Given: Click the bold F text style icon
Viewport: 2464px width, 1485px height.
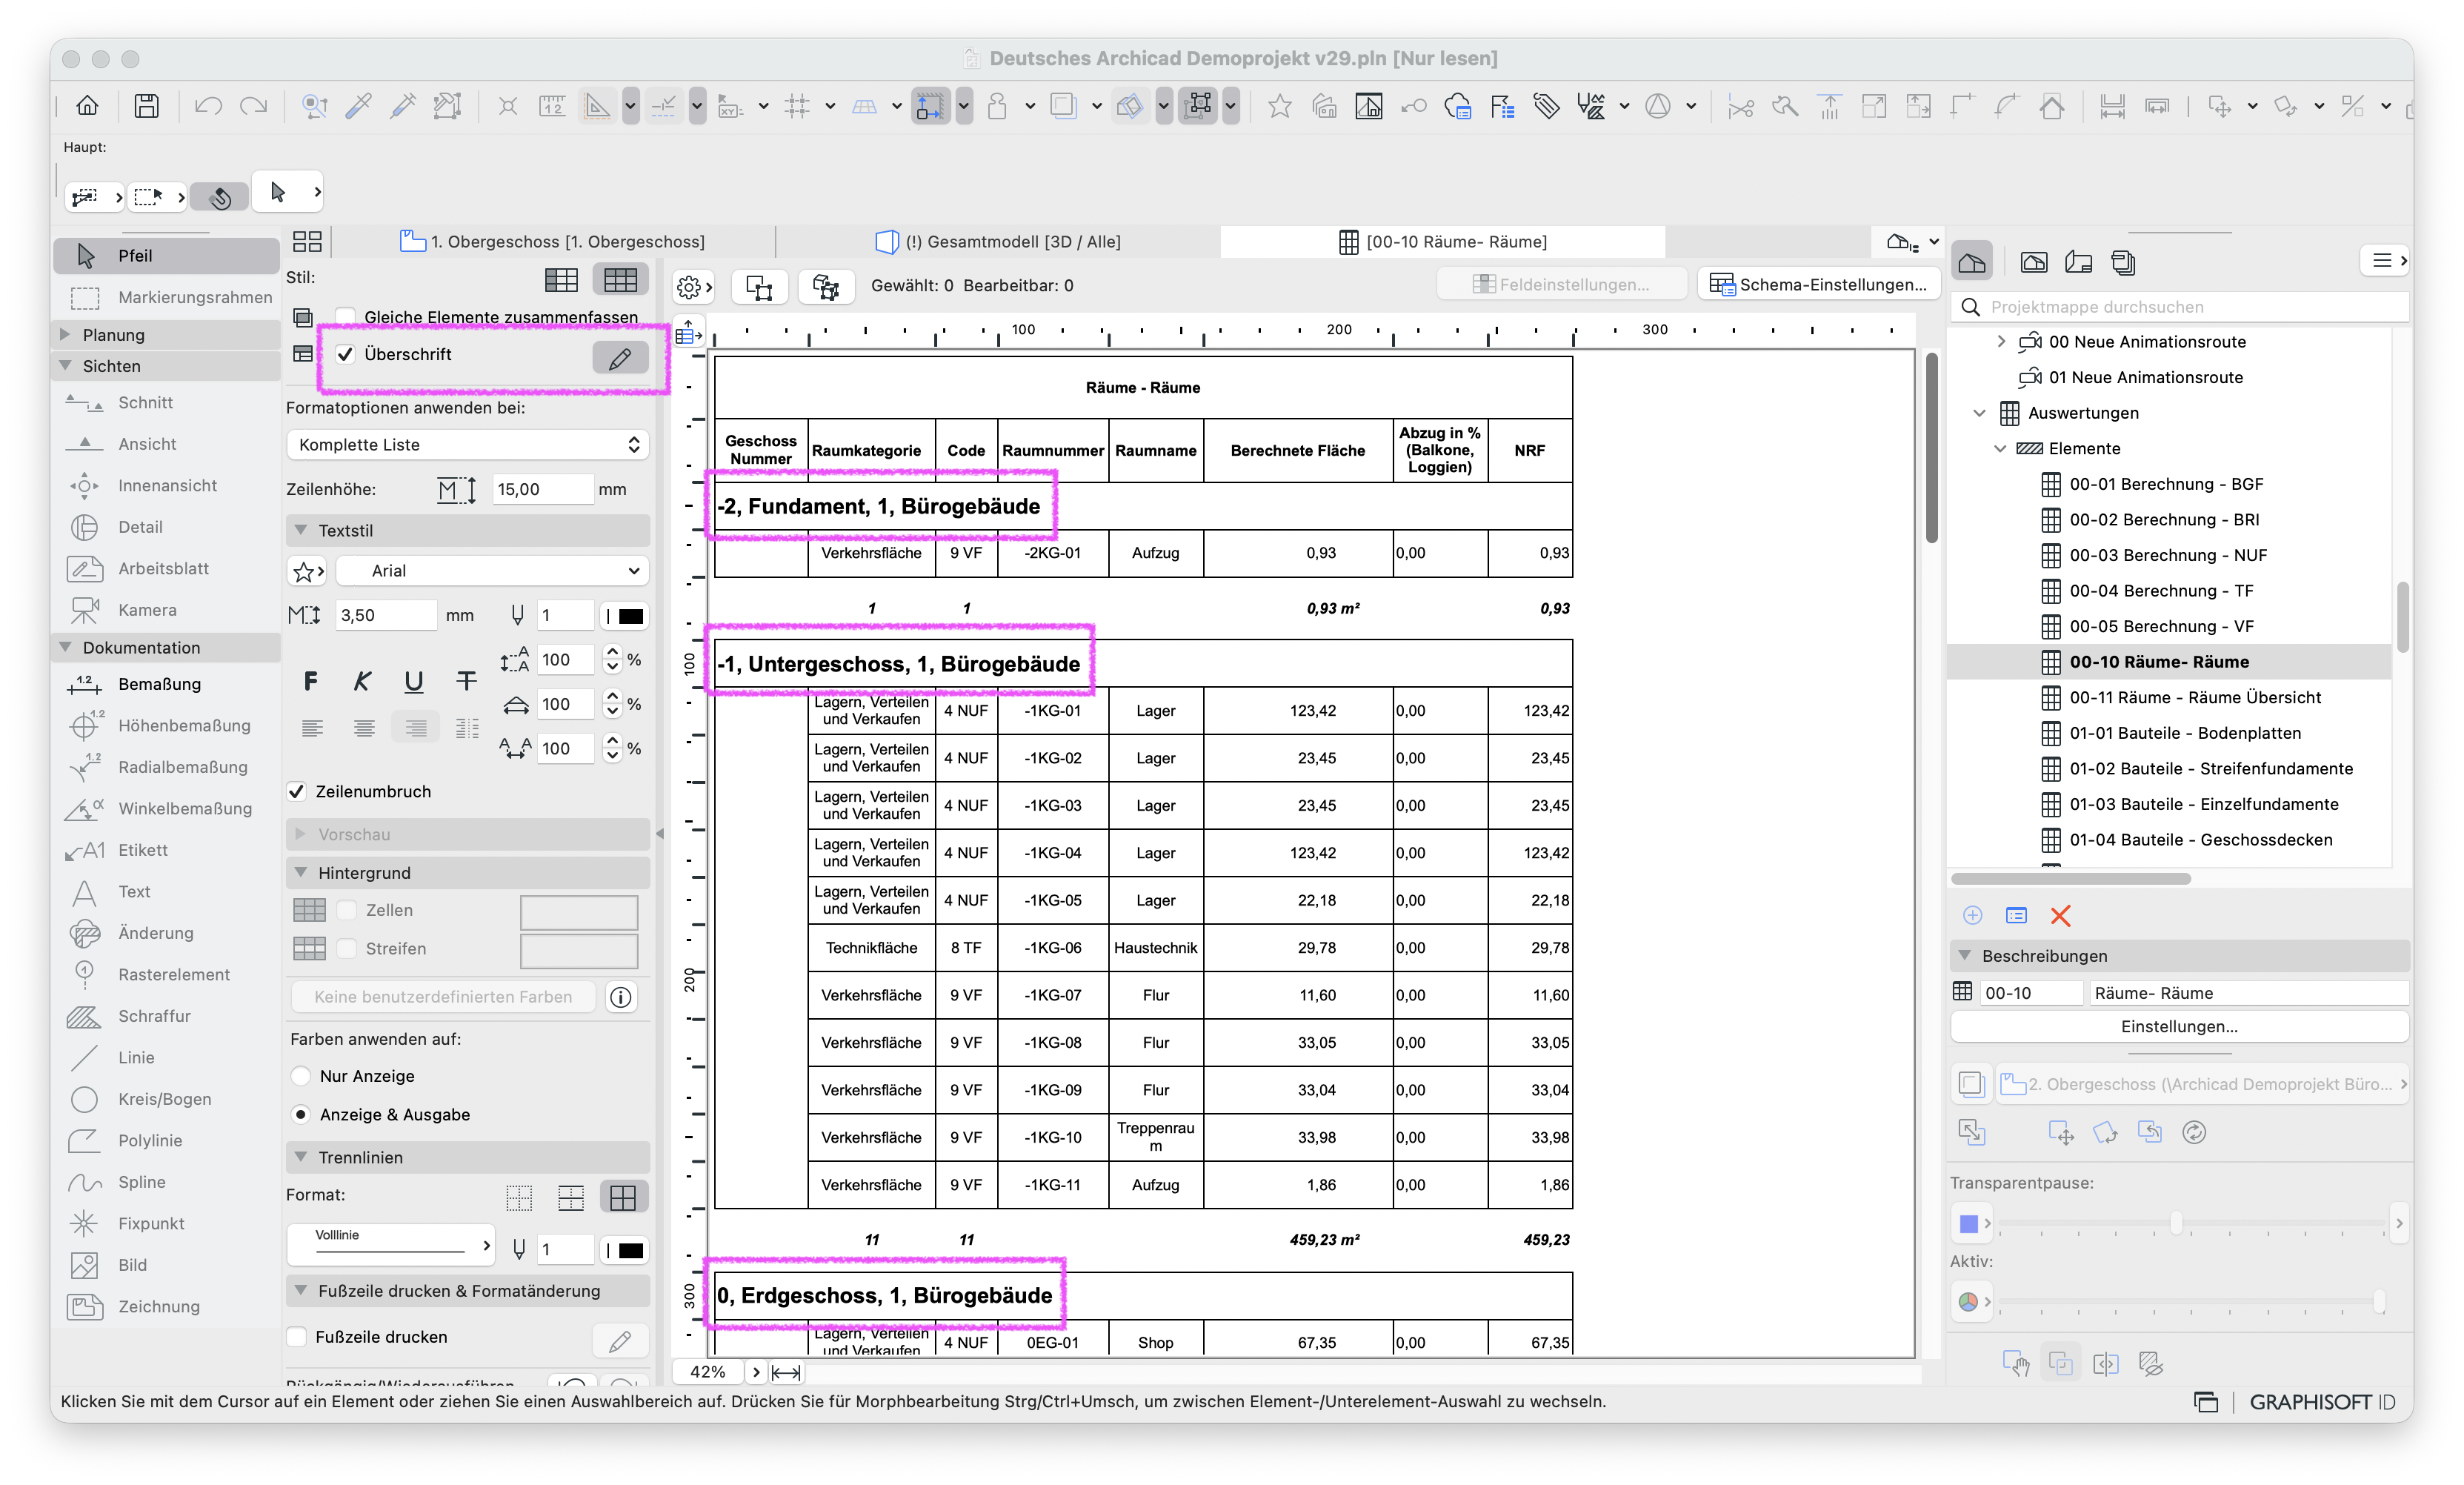Looking at the screenshot, I should coord(311,682).
